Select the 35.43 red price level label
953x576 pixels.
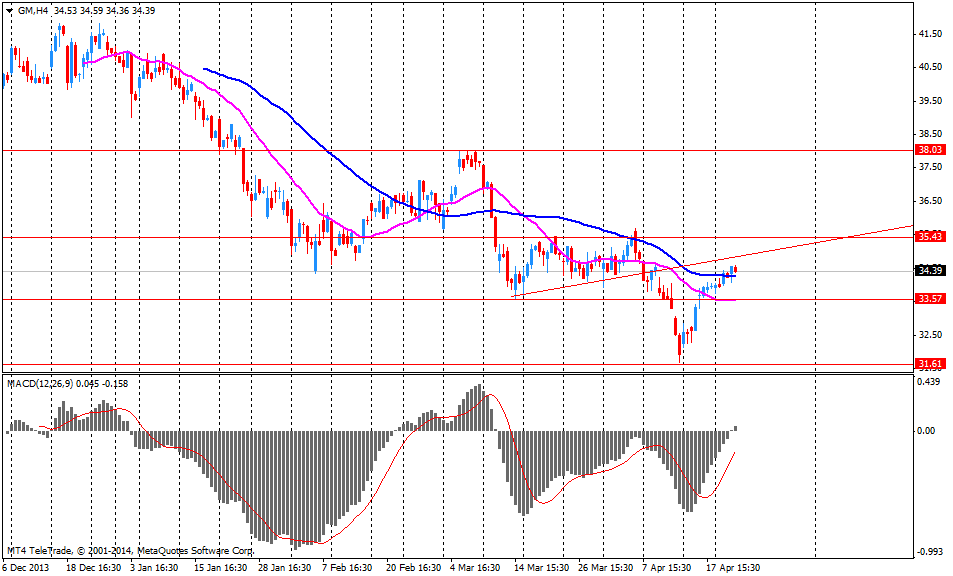[x=930, y=236]
